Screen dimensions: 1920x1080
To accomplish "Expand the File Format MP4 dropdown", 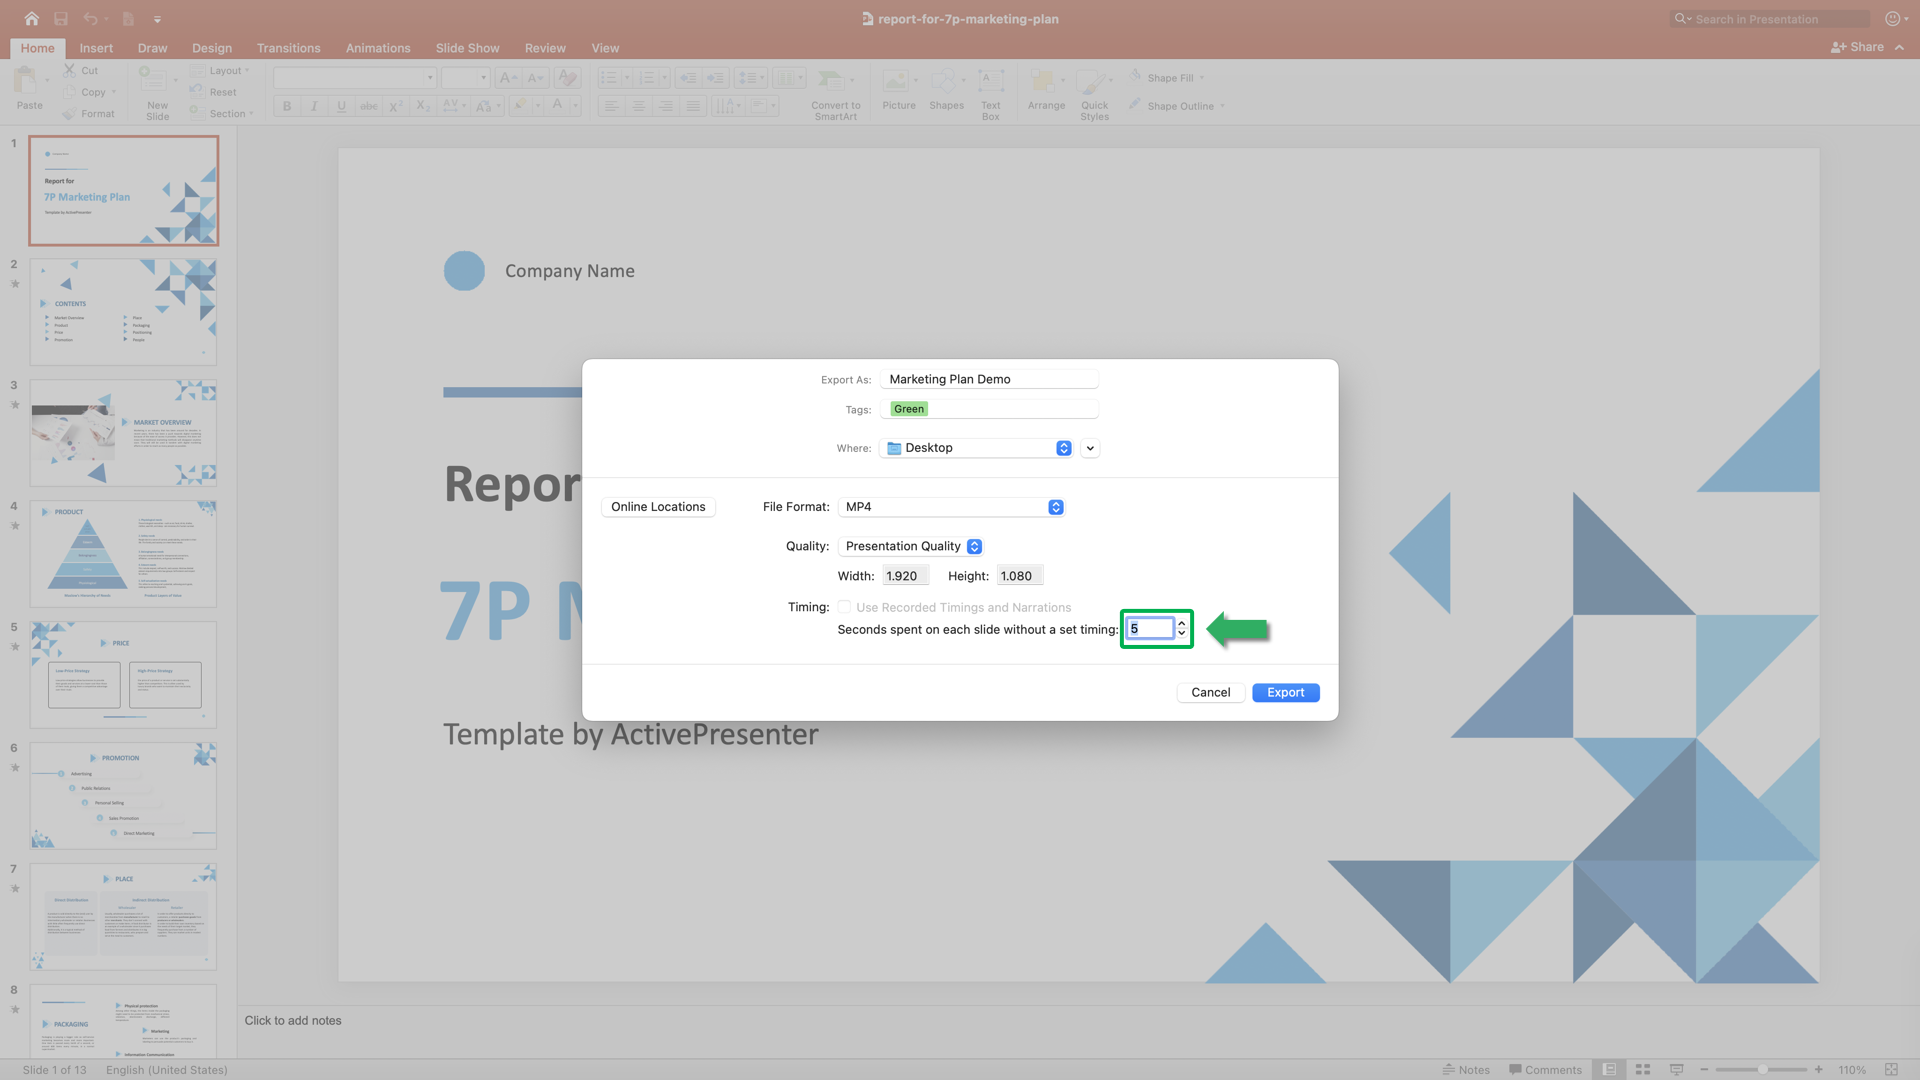I will click(1056, 506).
